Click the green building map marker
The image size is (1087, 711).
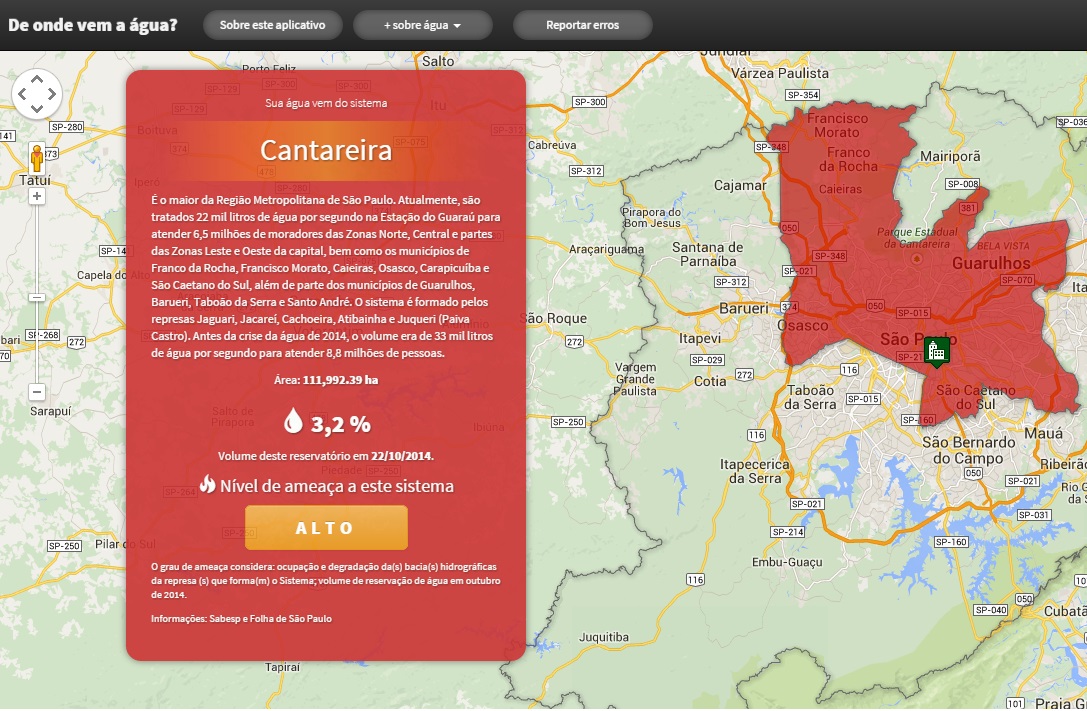click(x=937, y=351)
